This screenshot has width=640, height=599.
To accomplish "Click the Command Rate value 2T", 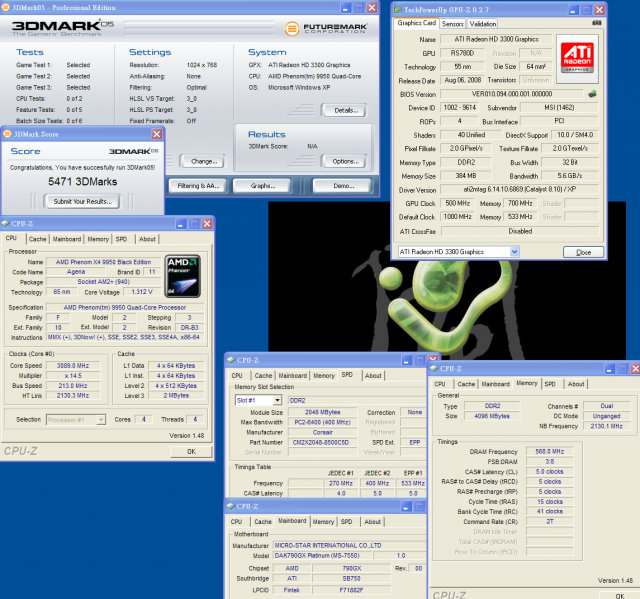I will [x=549, y=521].
